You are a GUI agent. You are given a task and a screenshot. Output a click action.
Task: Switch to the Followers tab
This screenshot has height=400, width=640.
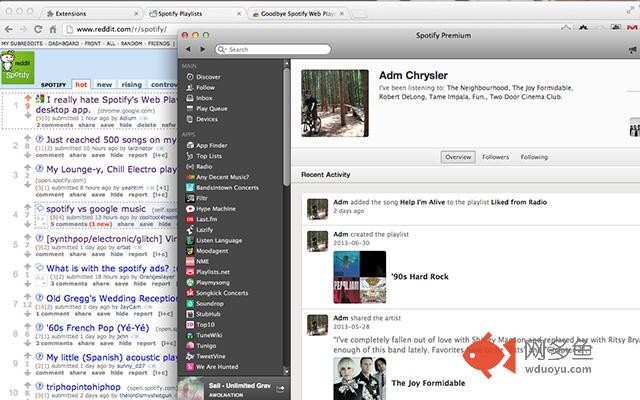[496, 157]
